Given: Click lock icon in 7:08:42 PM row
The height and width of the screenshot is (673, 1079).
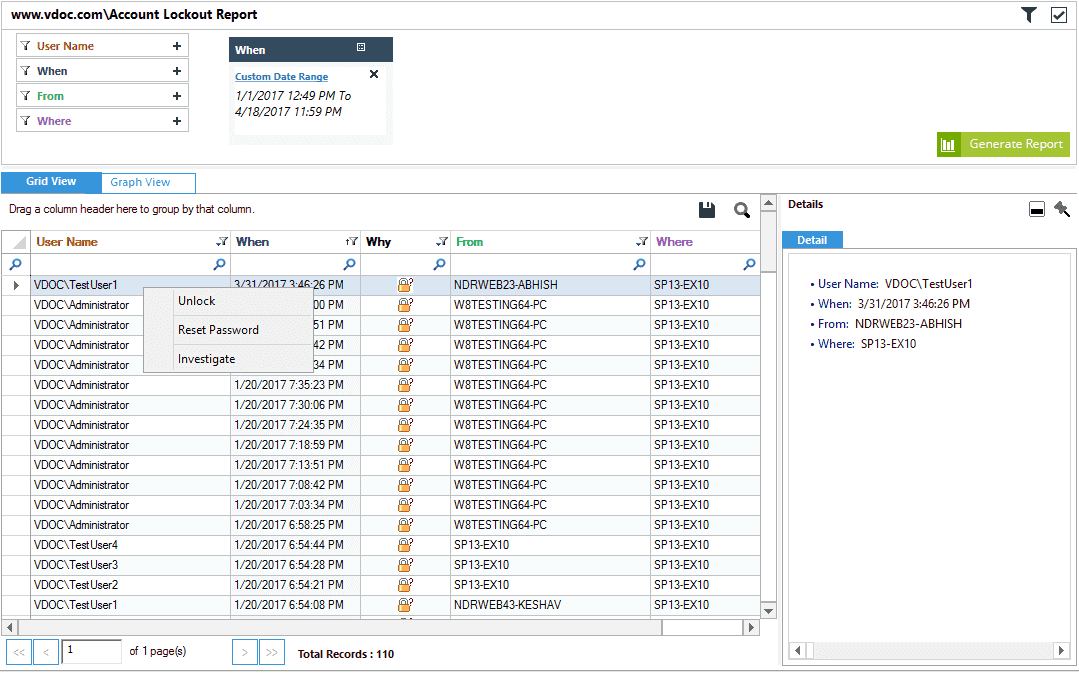Looking at the screenshot, I should (x=405, y=484).
